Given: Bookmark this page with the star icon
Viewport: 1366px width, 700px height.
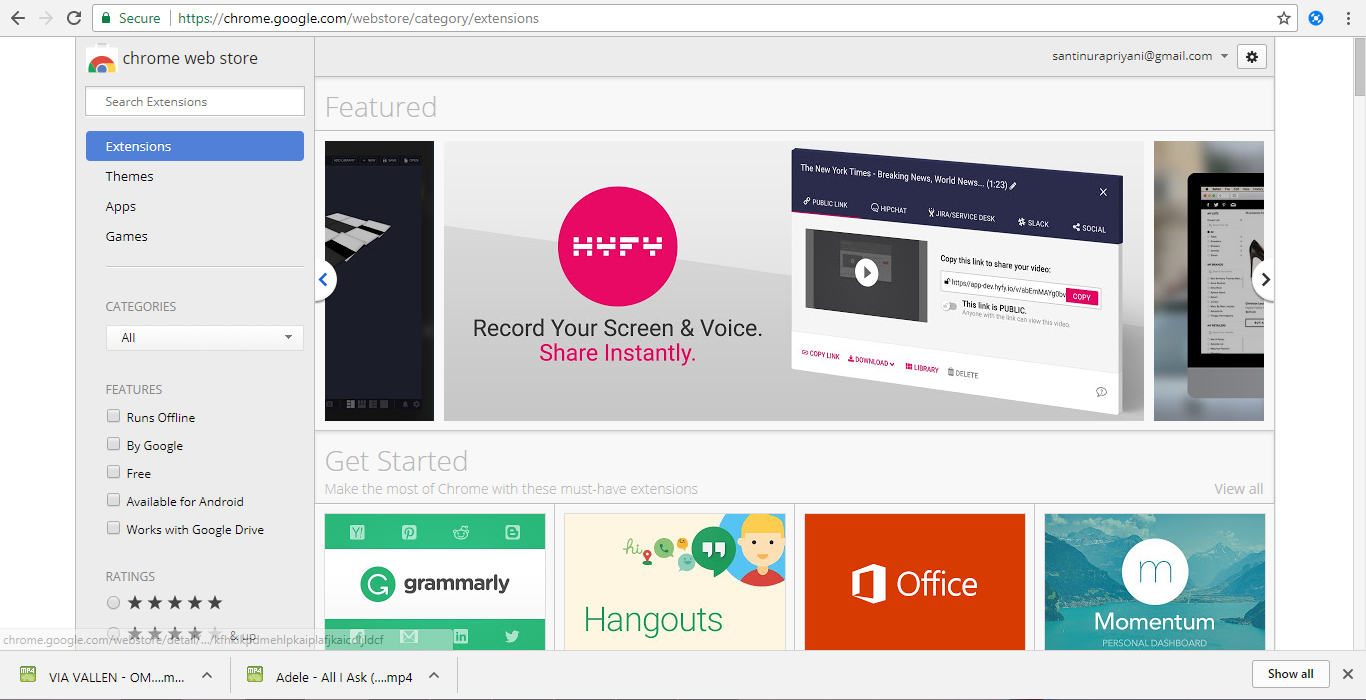Looking at the screenshot, I should (1284, 18).
